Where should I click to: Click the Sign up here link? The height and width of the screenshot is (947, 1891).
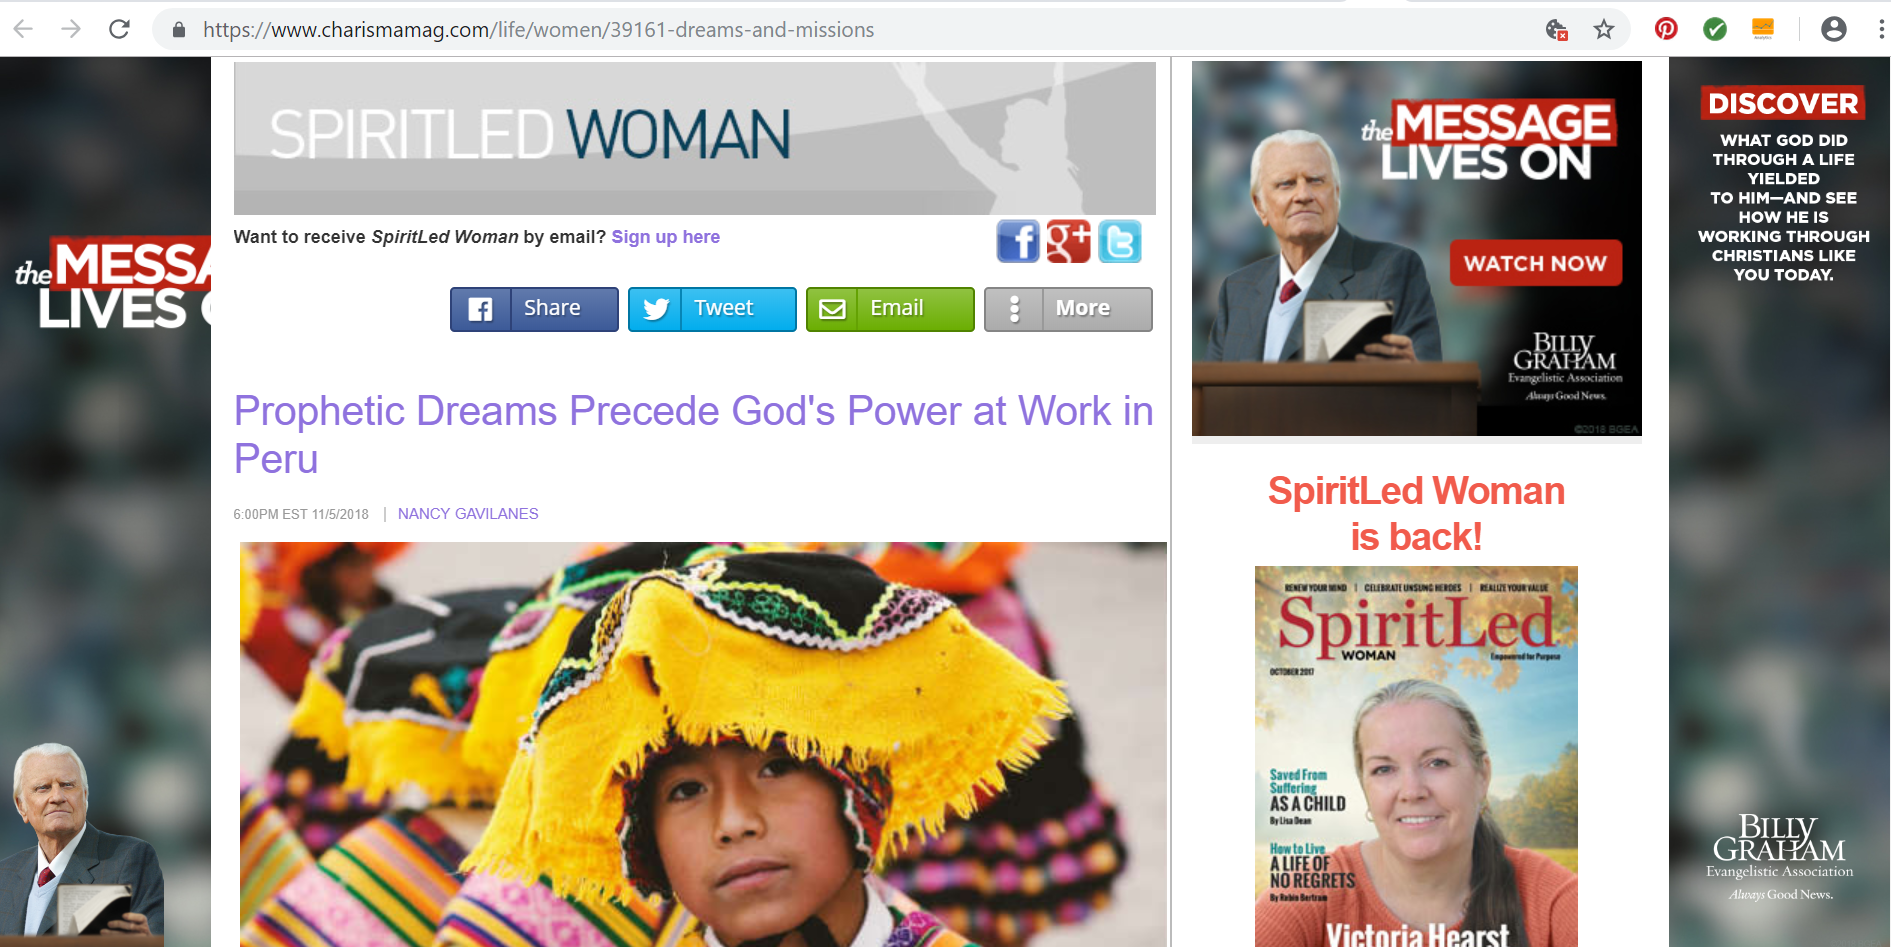click(x=666, y=237)
